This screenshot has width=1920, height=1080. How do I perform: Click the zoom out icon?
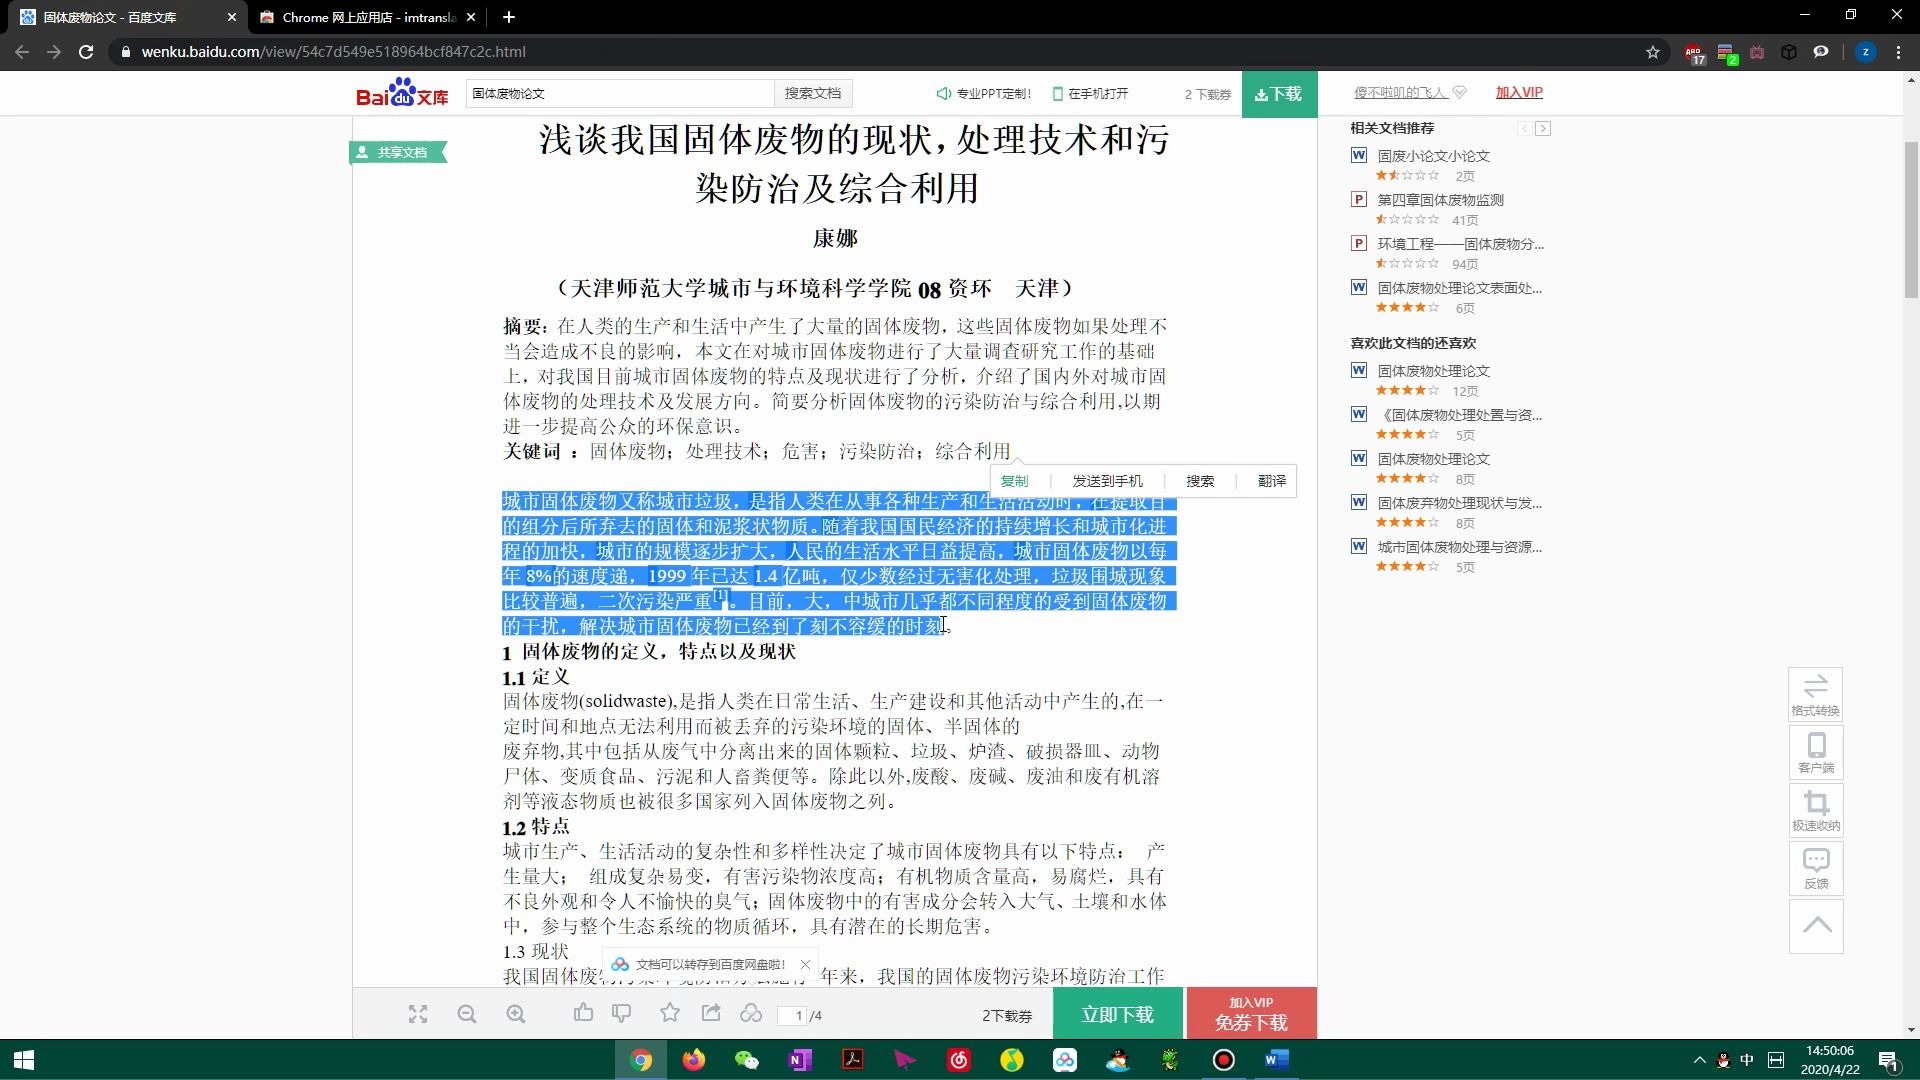click(465, 1014)
